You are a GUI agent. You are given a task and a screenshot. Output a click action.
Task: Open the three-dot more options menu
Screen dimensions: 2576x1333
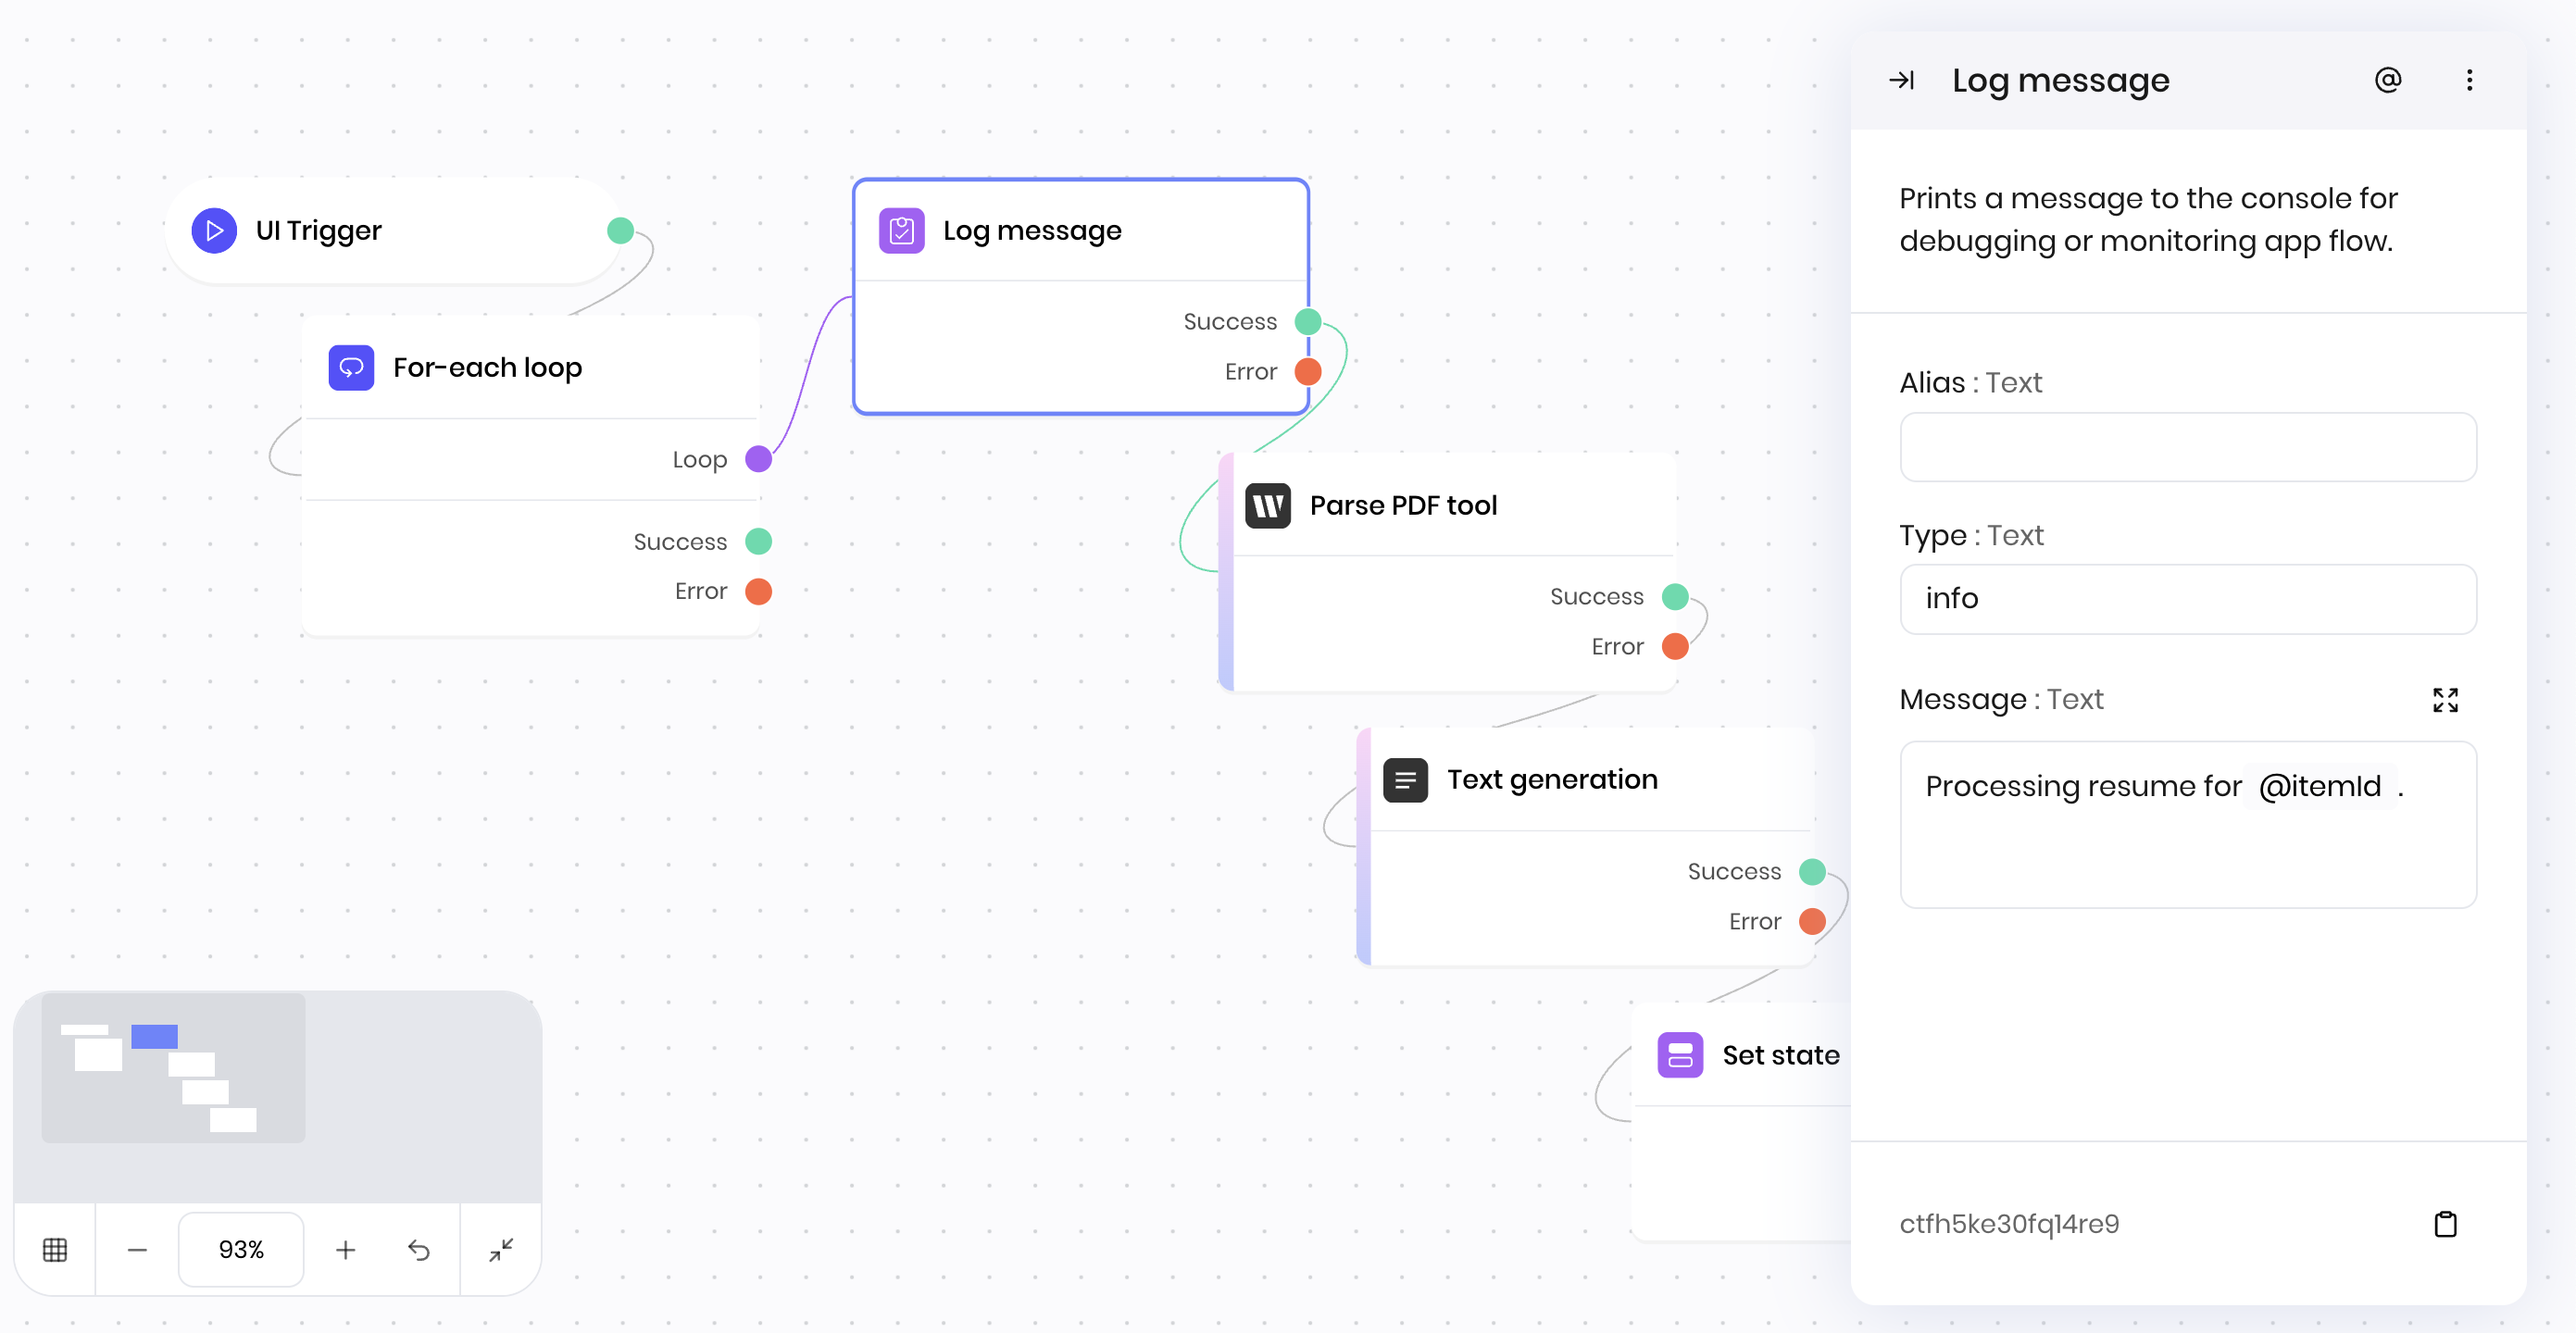point(2469,80)
